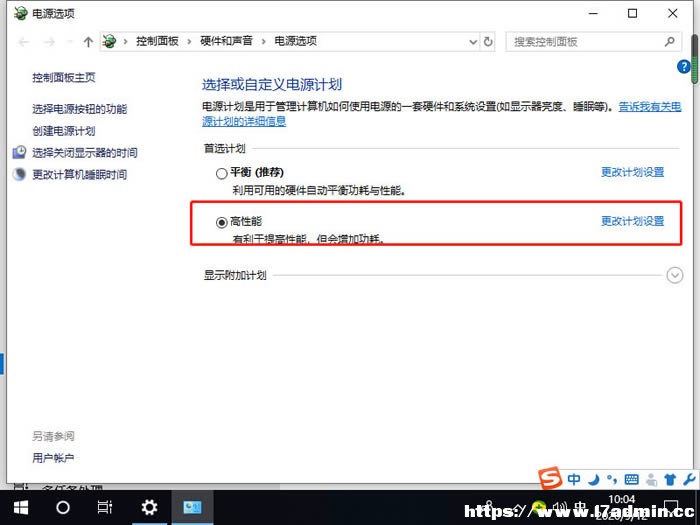Open the window title bar power icon menu
The image size is (700, 525).
click(21, 13)
